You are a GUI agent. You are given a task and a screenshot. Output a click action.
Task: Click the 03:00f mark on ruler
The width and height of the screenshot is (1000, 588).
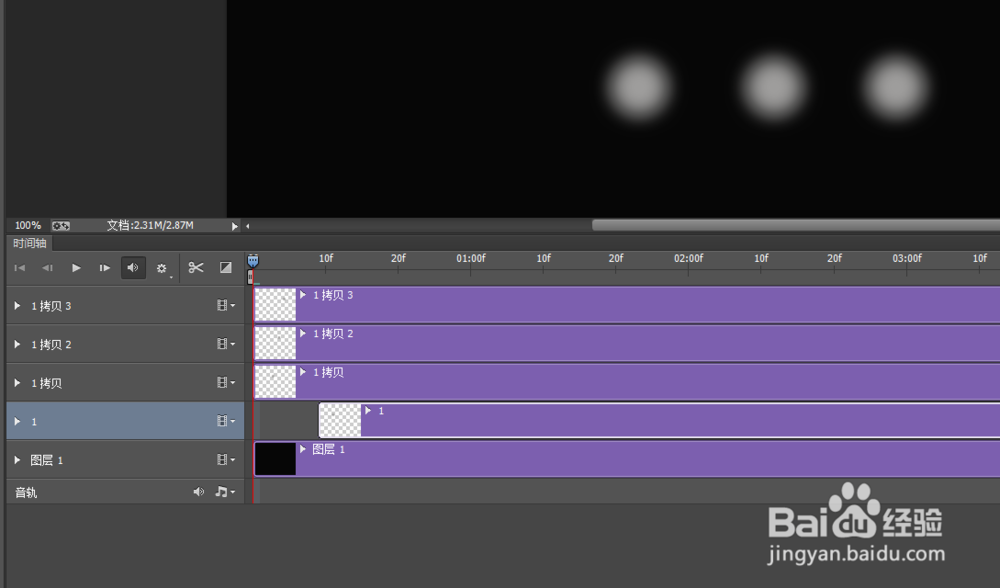pos(907,258)
